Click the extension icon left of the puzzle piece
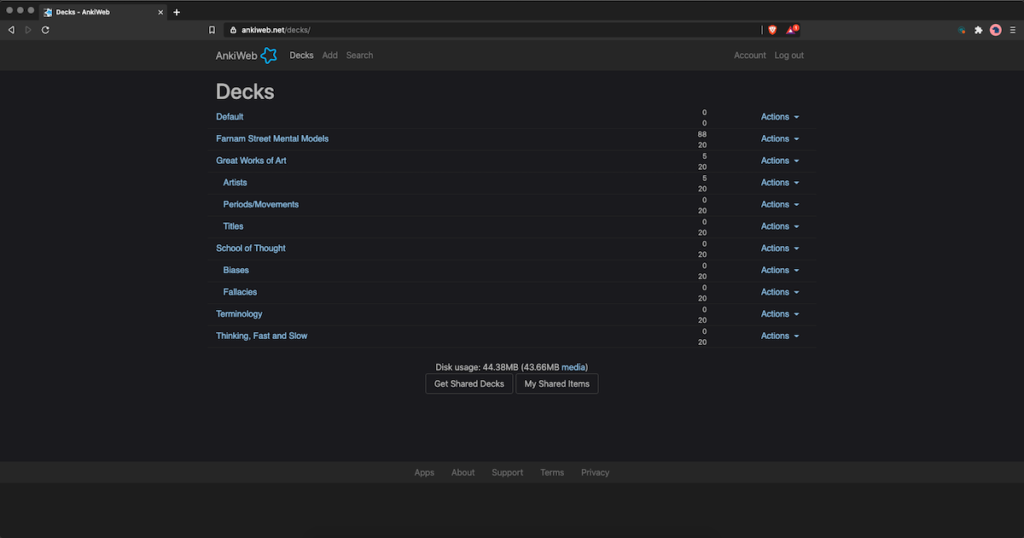Viewport: 1024px width, 538px height. [x=961, y=30]
